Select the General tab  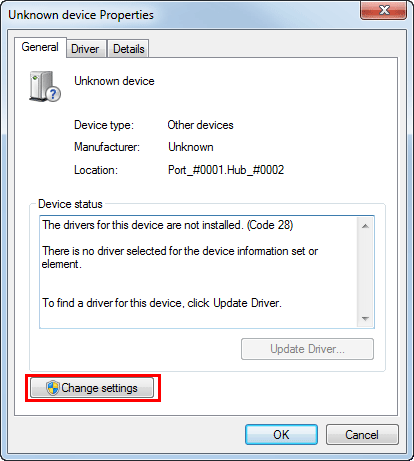point(40,47)
